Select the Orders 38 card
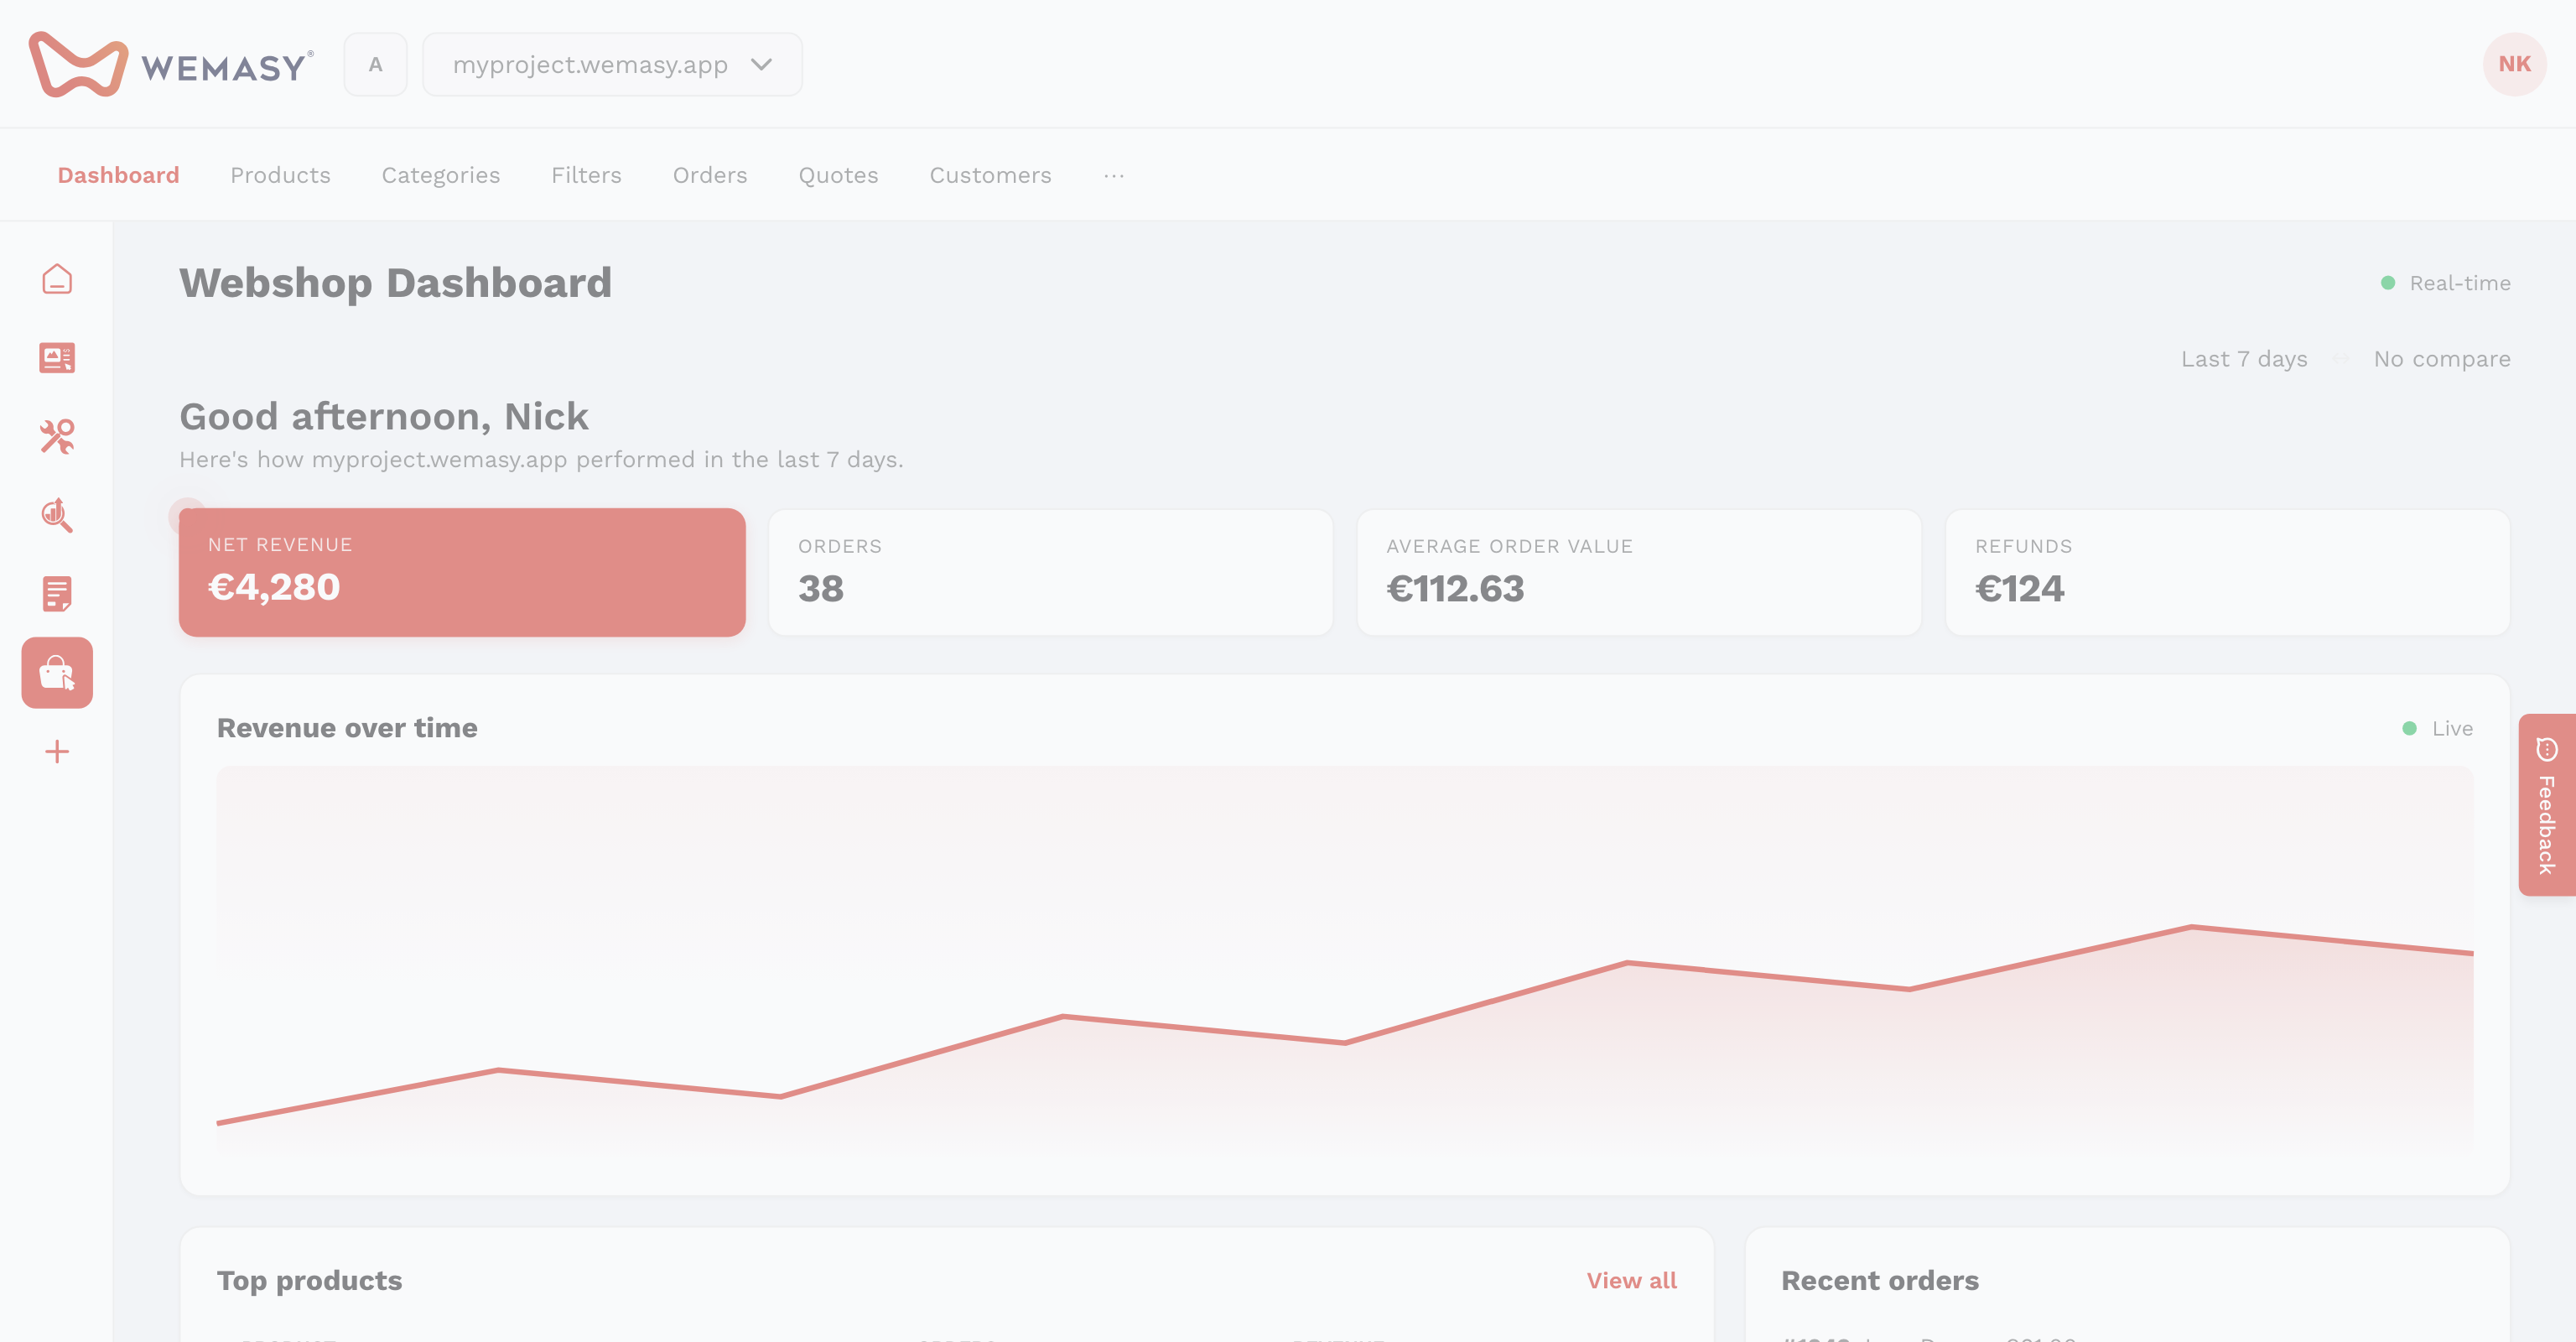 (1050, 573)
